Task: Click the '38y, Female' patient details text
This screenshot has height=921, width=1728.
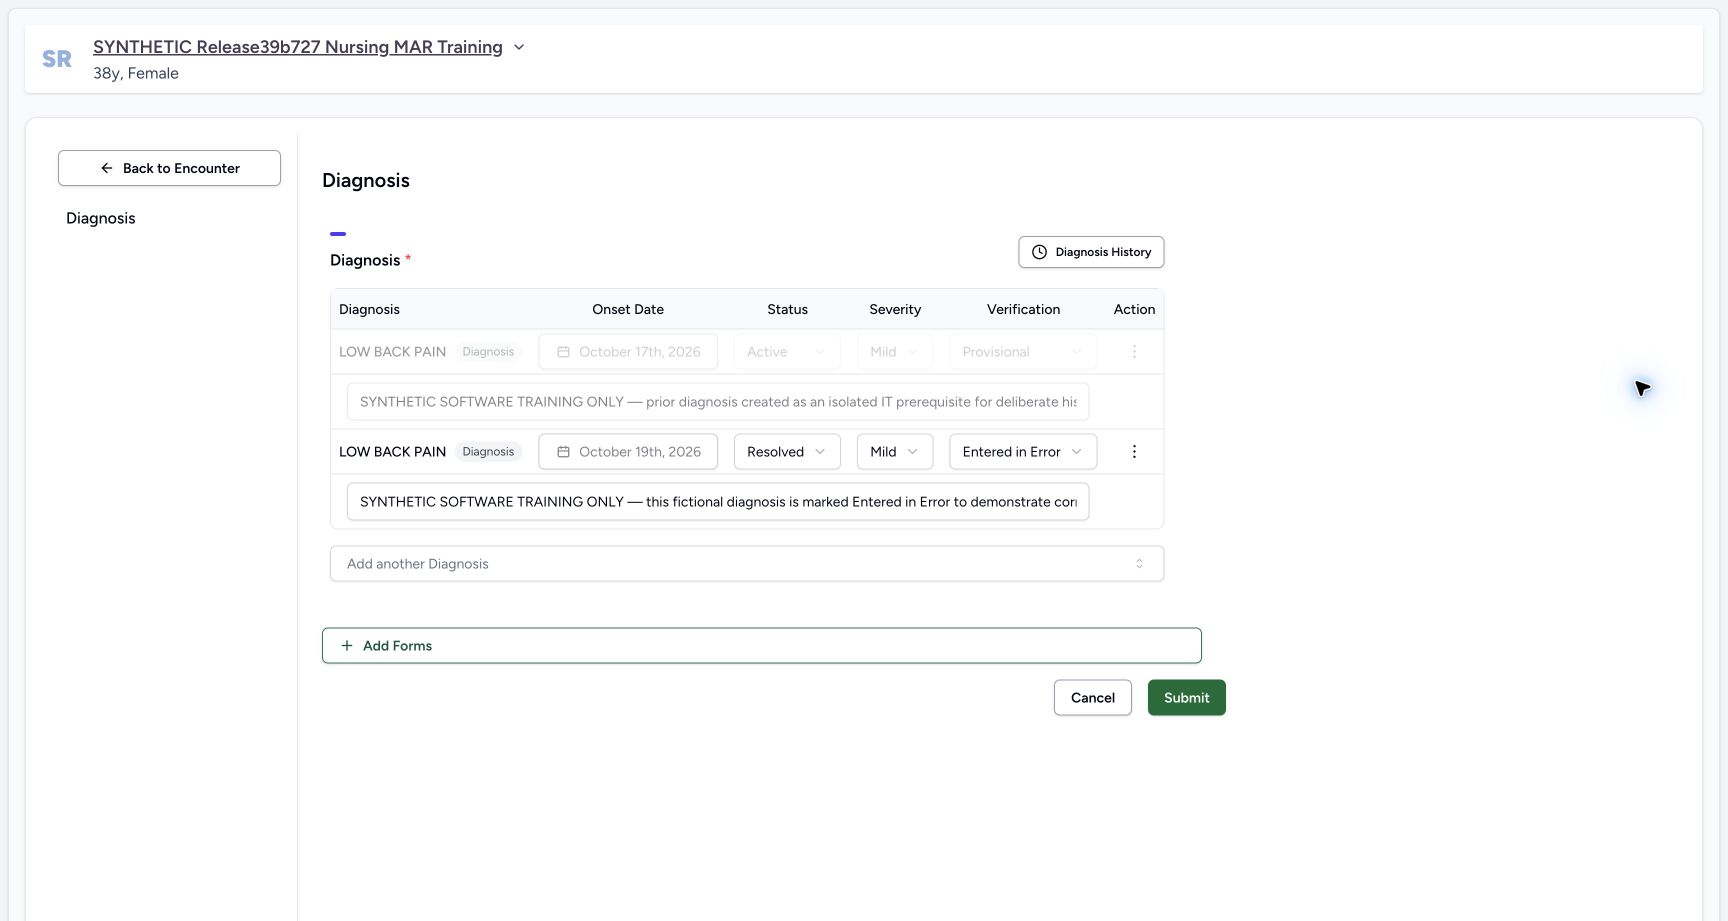Action: tap(136, 73)
